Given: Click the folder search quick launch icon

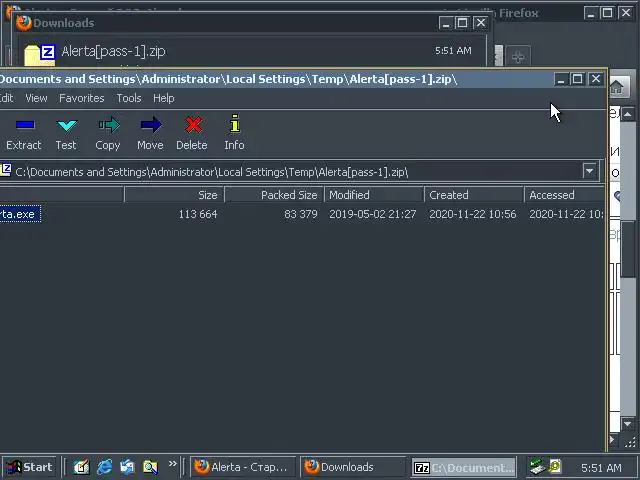Looking at the screenshot, I should pyautogui.click(x=150, y=467).
